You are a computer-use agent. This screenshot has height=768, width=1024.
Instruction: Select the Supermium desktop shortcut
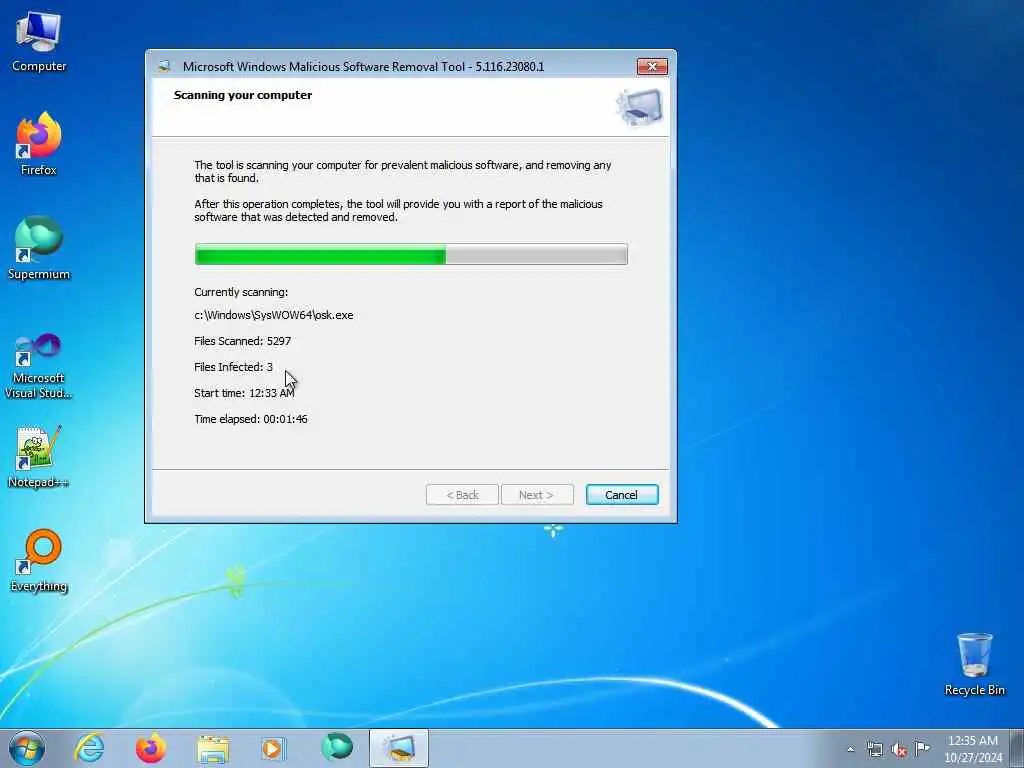click(x=39, y=248)
